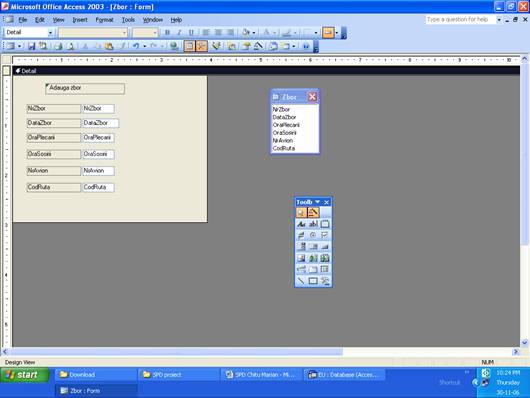Expand the Toolbox options arrow

click(317, 202)
